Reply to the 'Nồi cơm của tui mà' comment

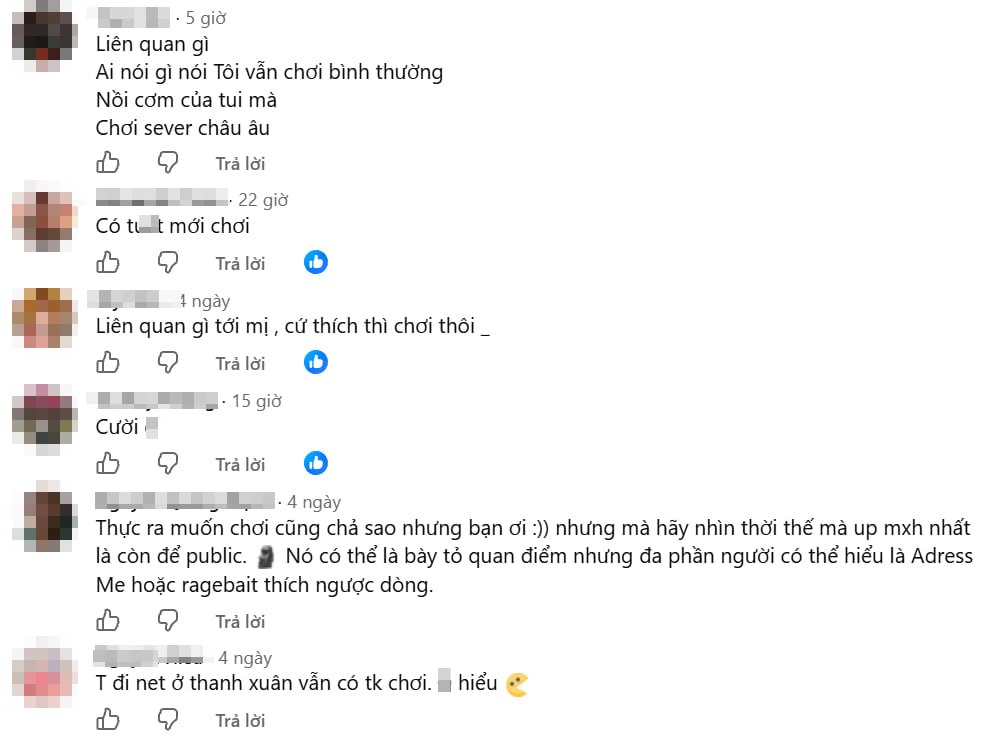tap(241, 164)
